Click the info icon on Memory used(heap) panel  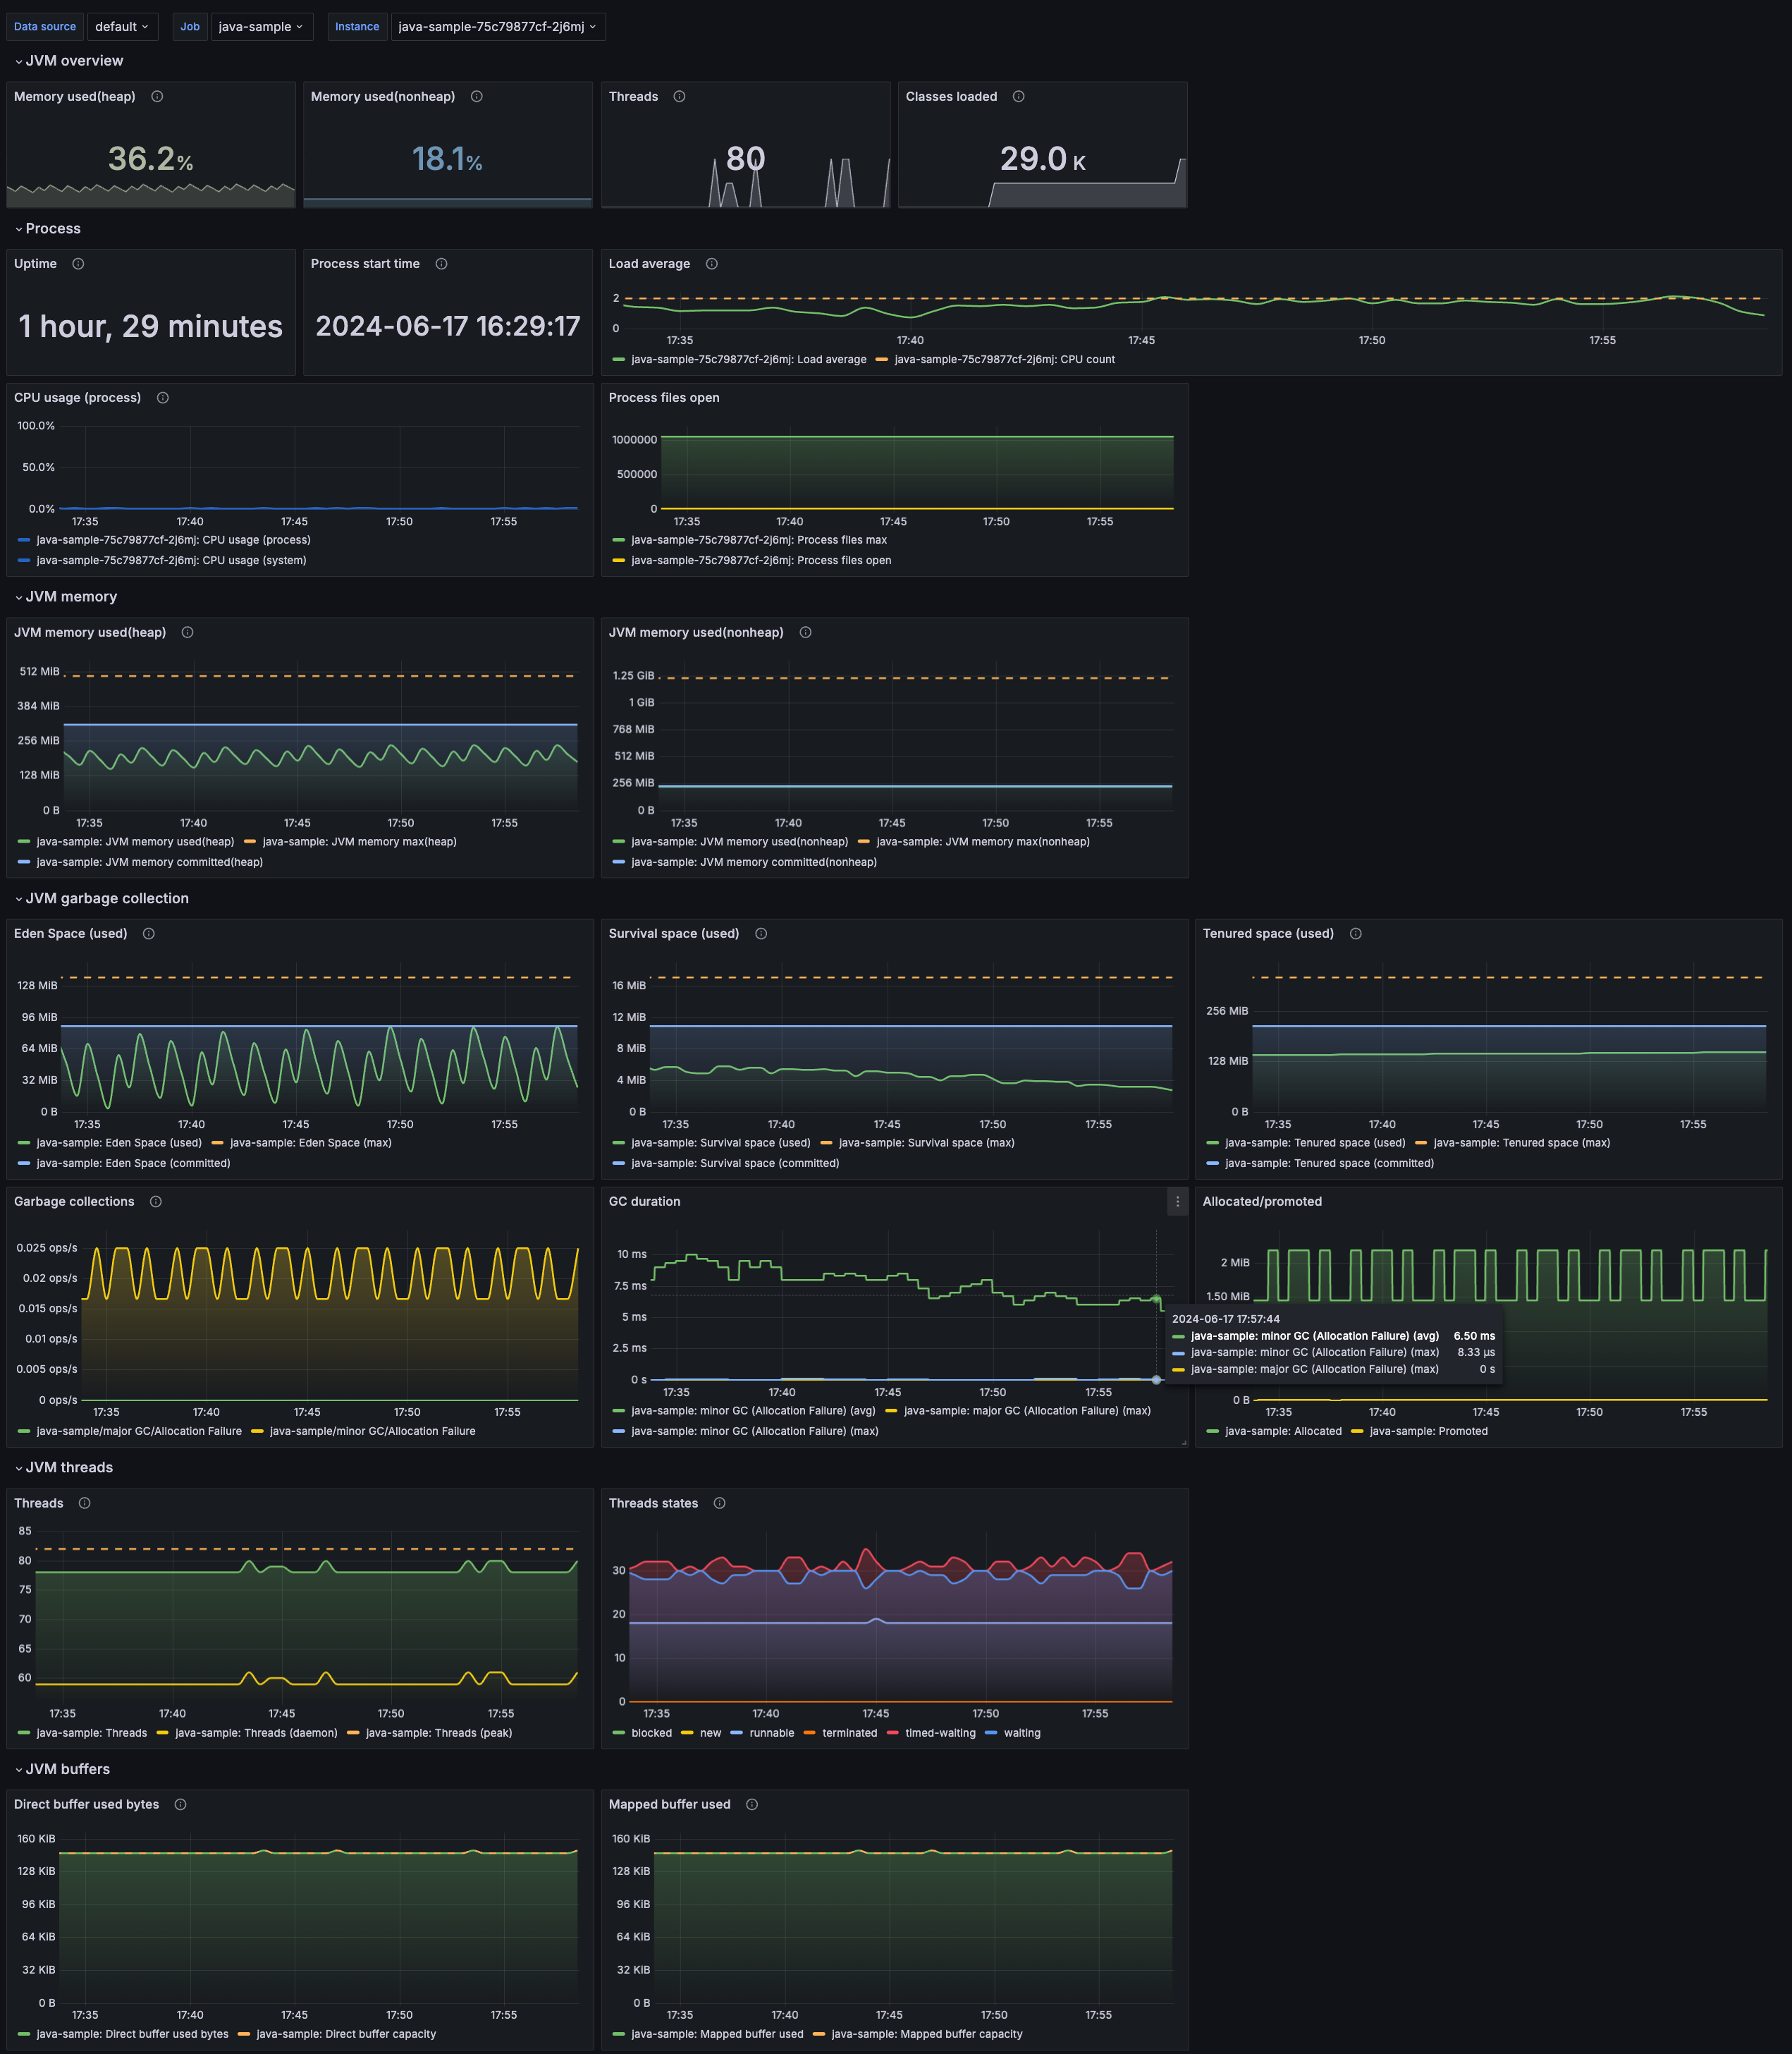click(x=156, y=96)
